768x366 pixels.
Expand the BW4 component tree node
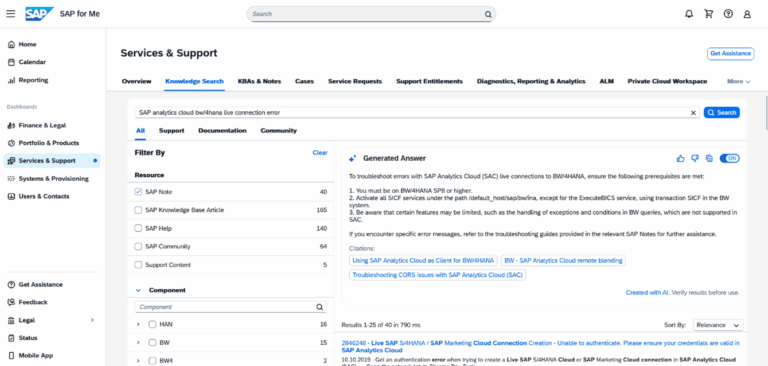[138, 361]
